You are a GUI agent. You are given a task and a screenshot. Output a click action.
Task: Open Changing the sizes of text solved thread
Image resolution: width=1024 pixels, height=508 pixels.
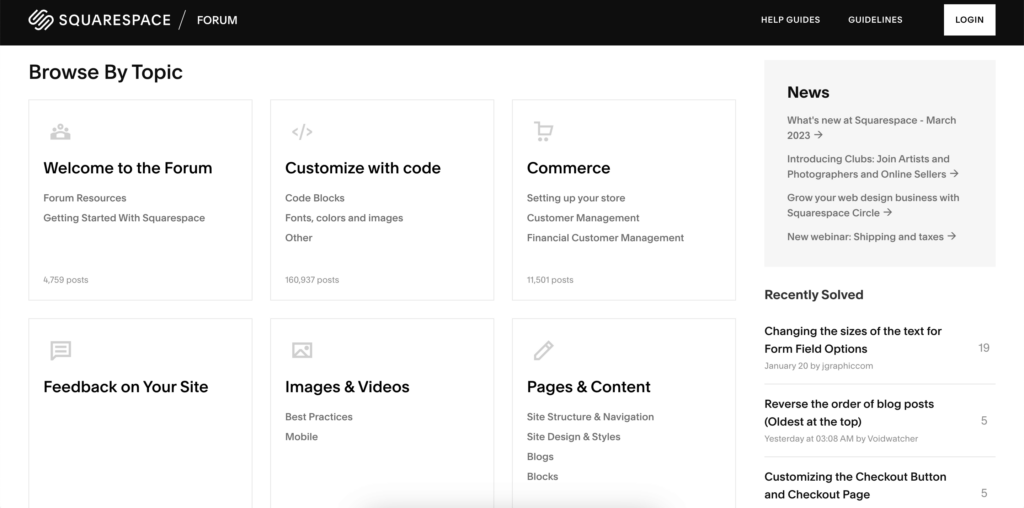tap(853, 340)
